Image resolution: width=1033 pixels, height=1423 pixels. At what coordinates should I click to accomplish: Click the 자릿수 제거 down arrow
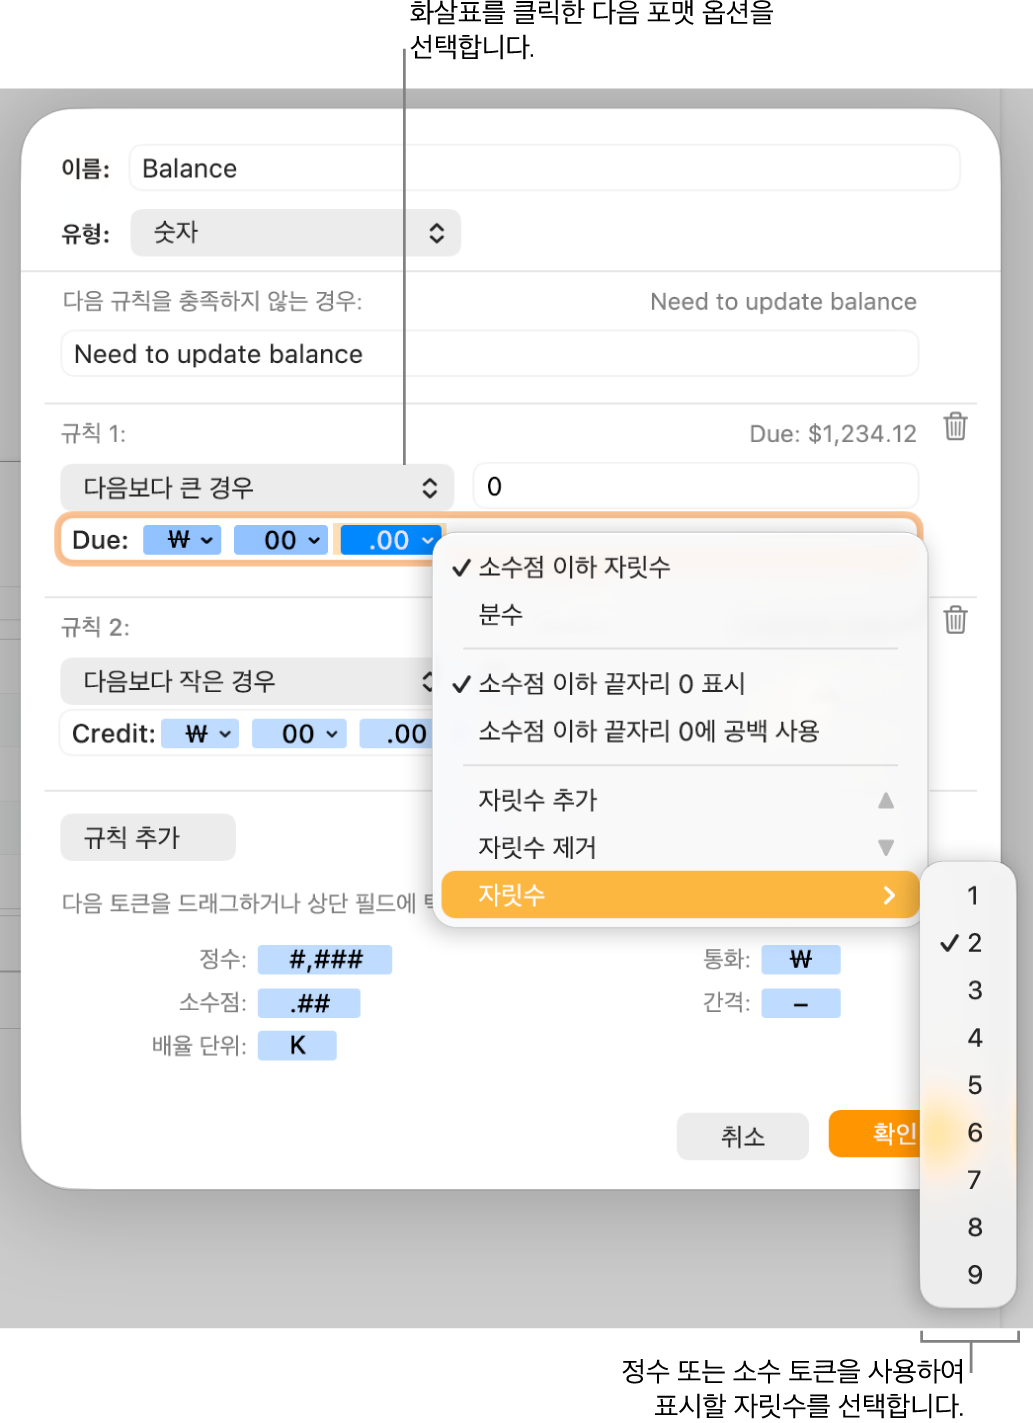[x=885, y=847]
